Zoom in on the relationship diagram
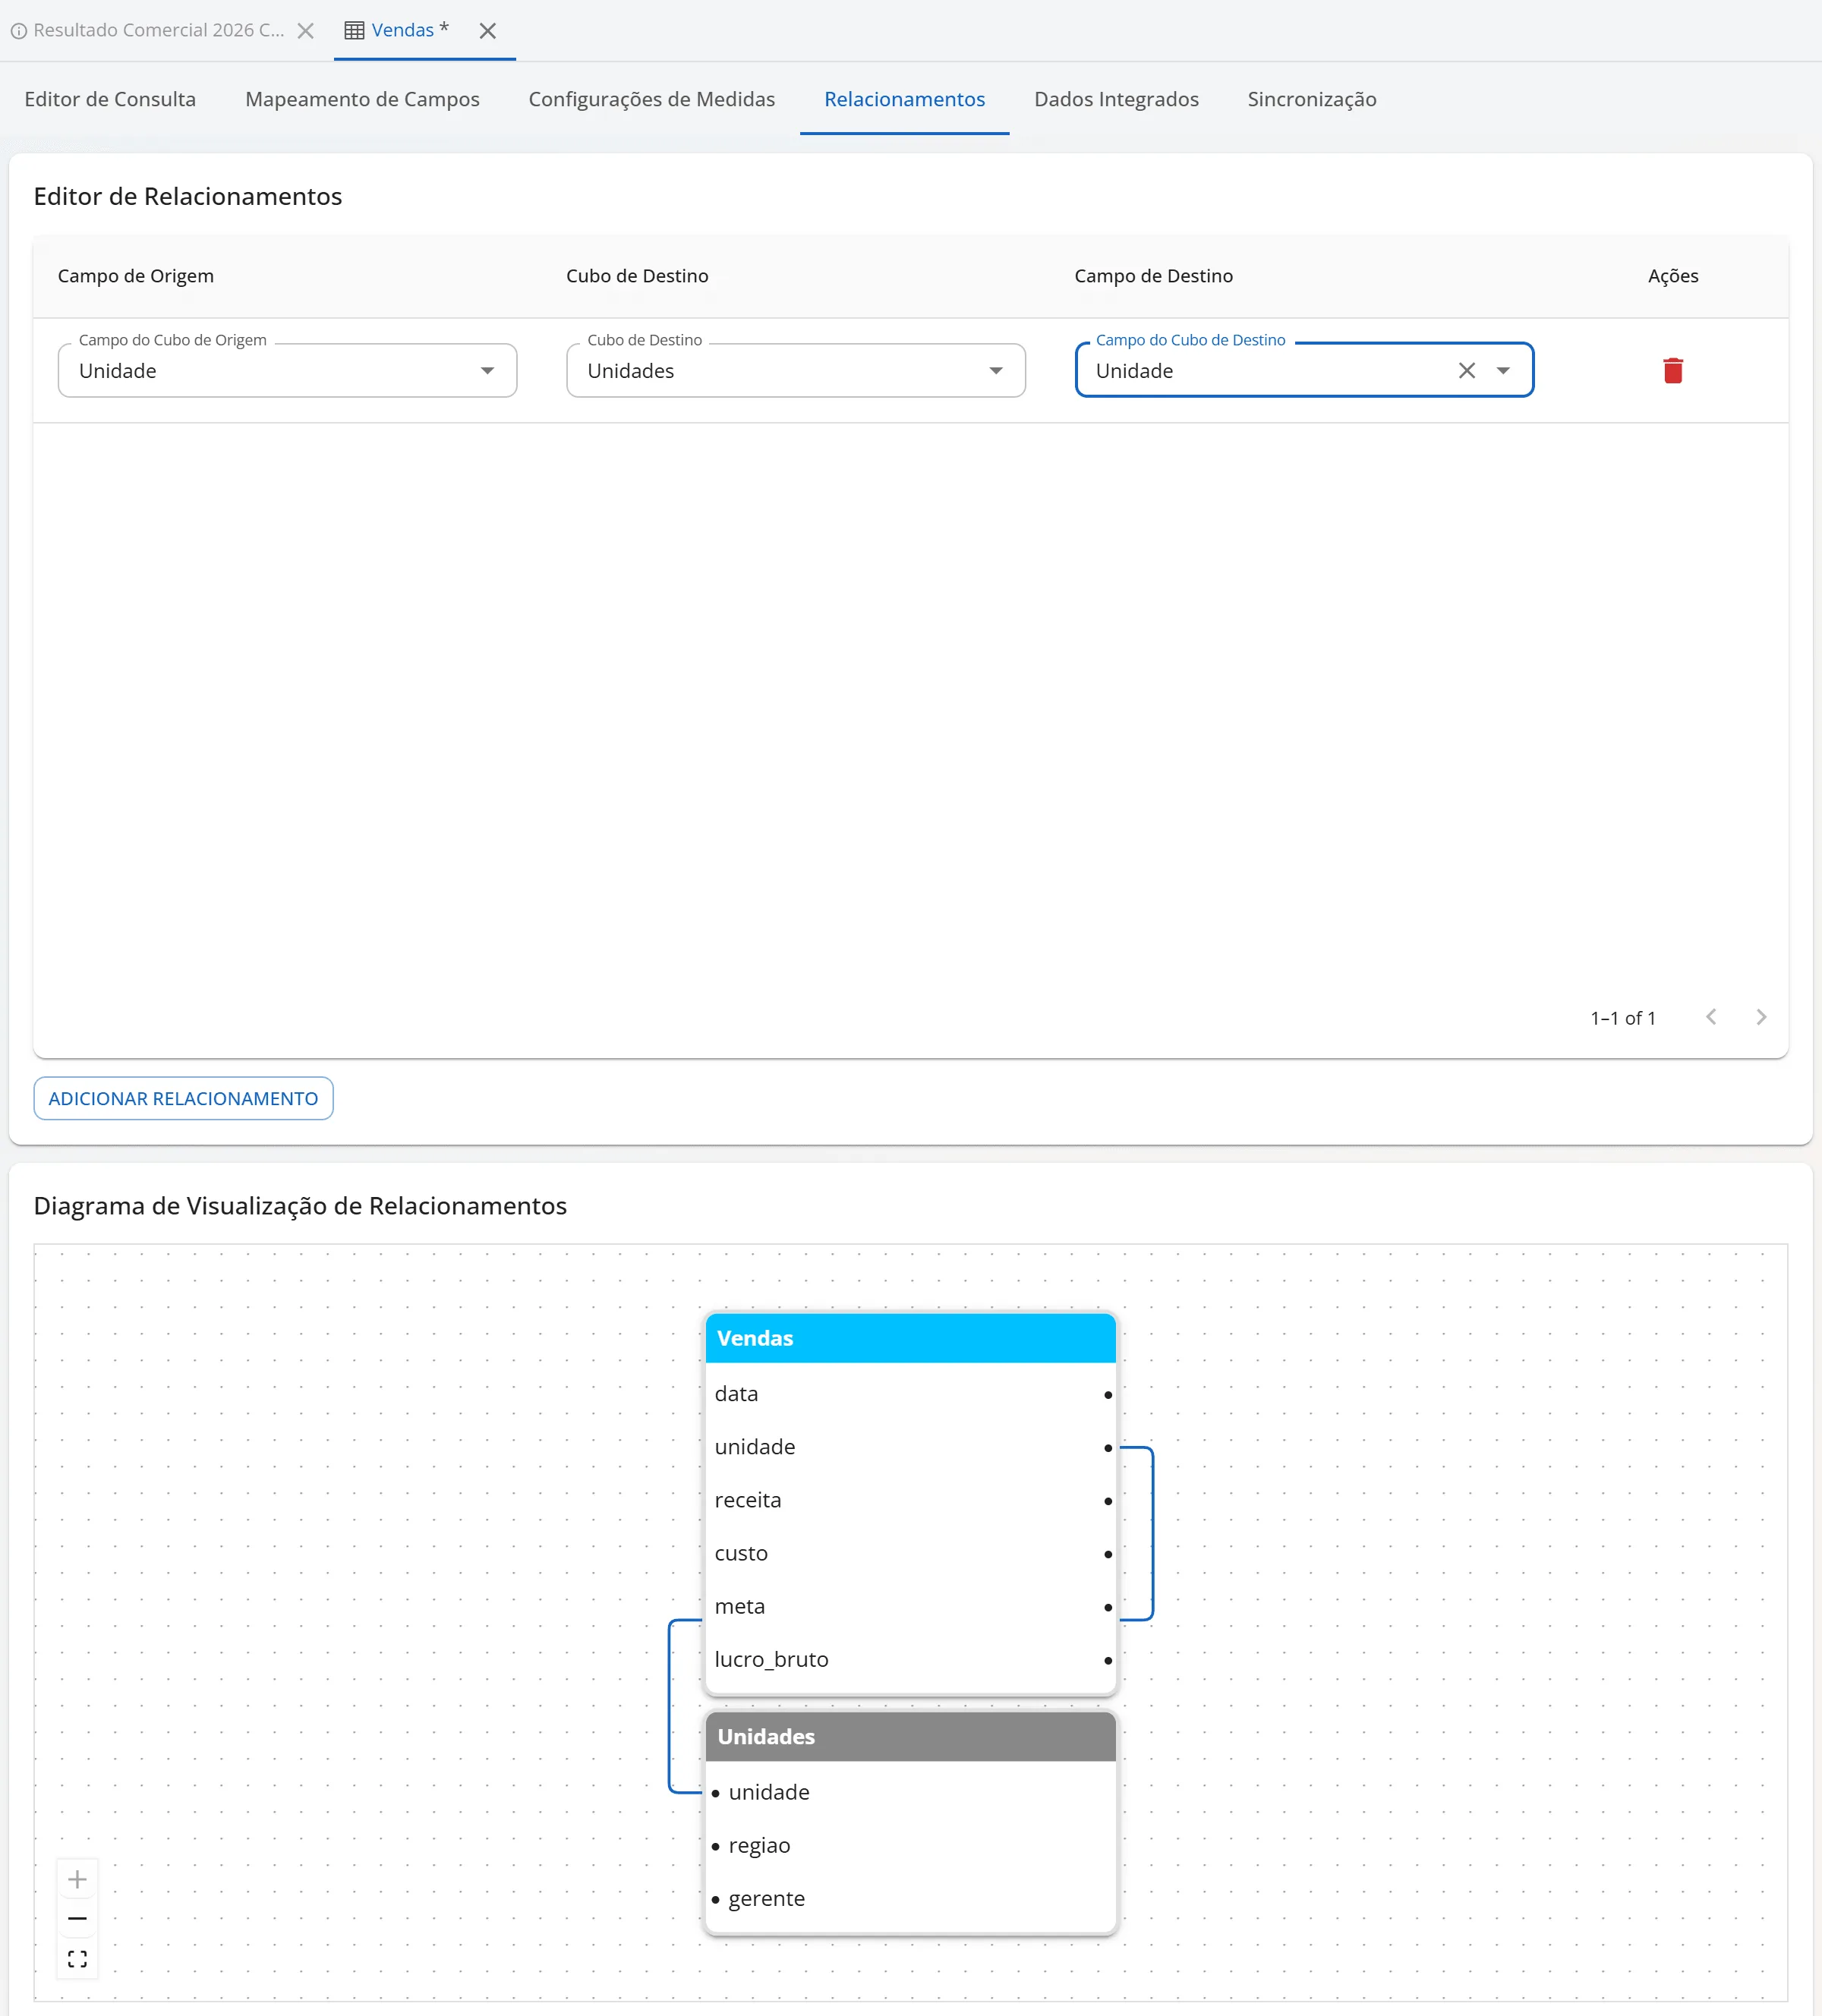This screenshot has height=2016, width=1822. pyautogui.click(x=77, y=1879)
